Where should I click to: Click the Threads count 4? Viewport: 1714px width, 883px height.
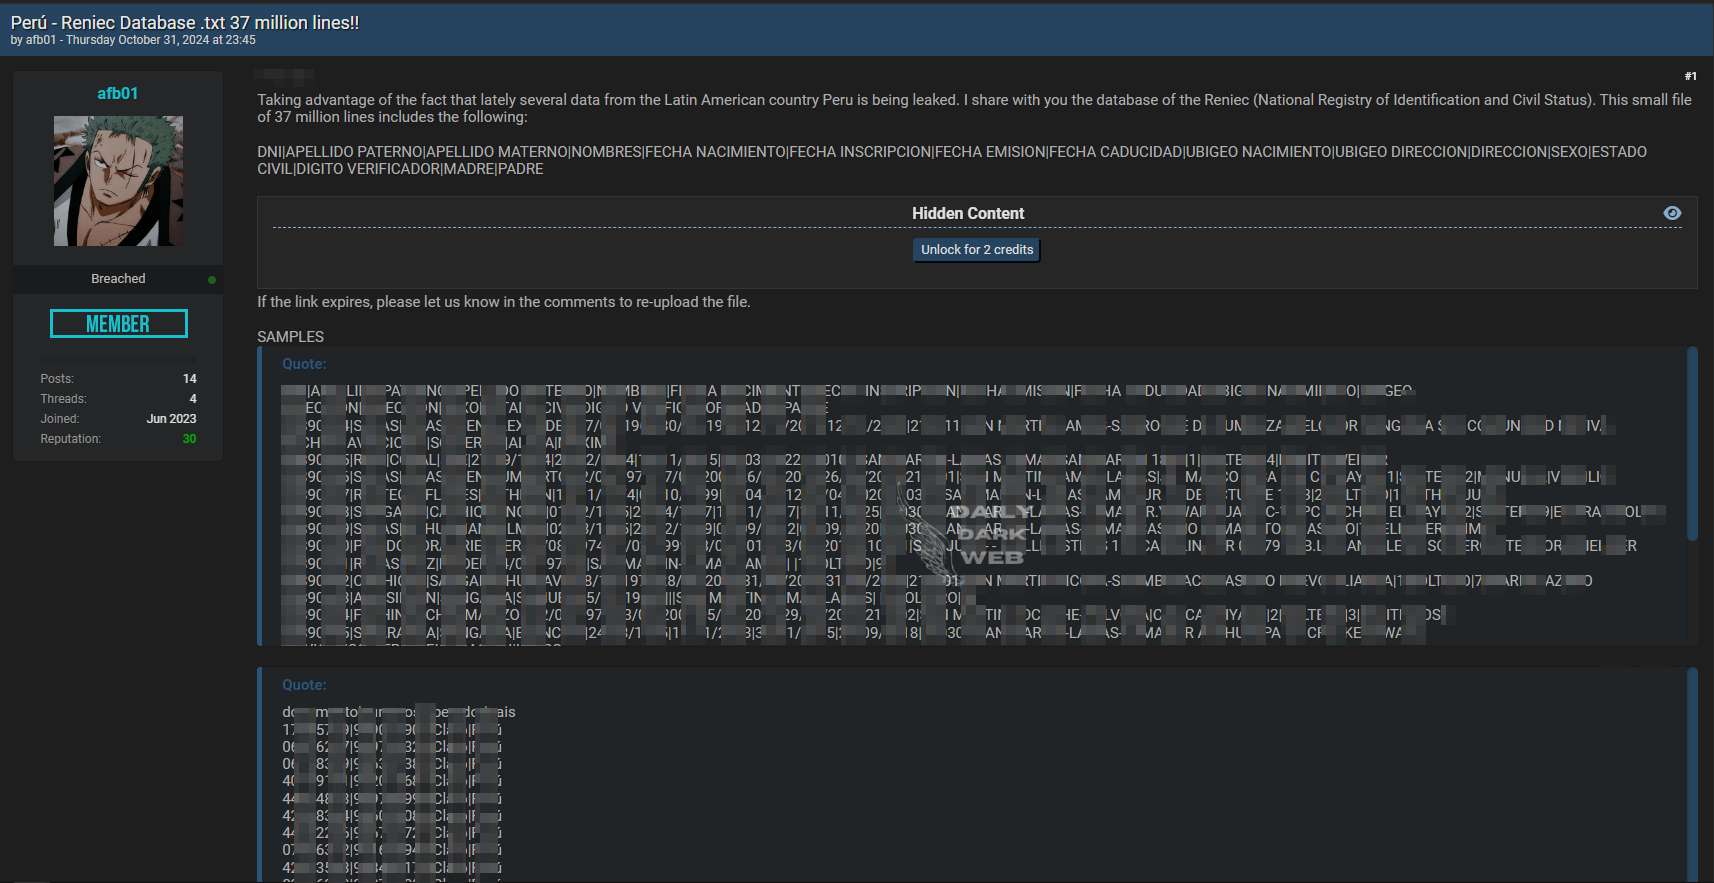(193, 399)
